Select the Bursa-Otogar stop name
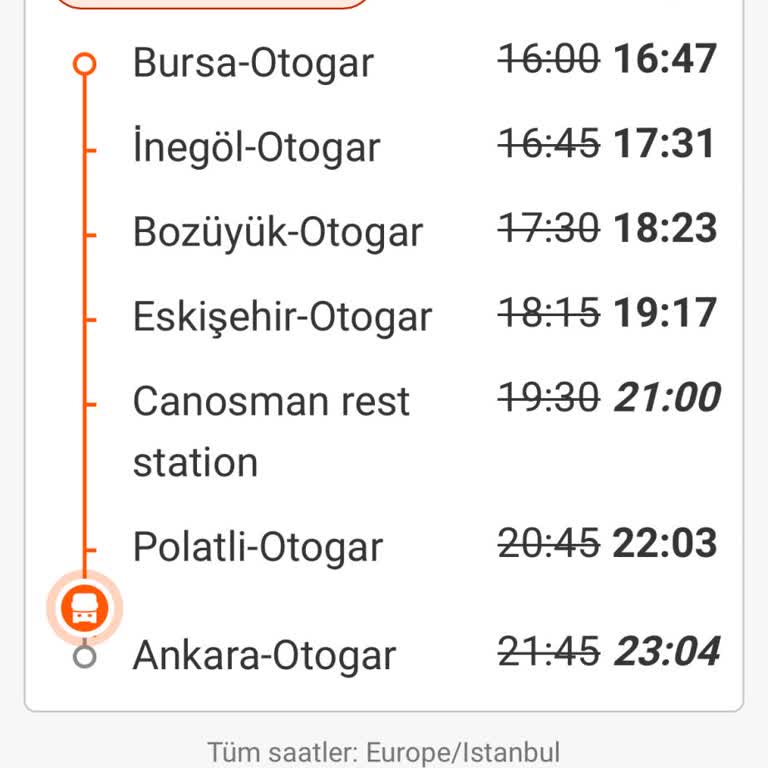Image resolution: width=768 pixels, height=768 pixels. click(253, 63)
